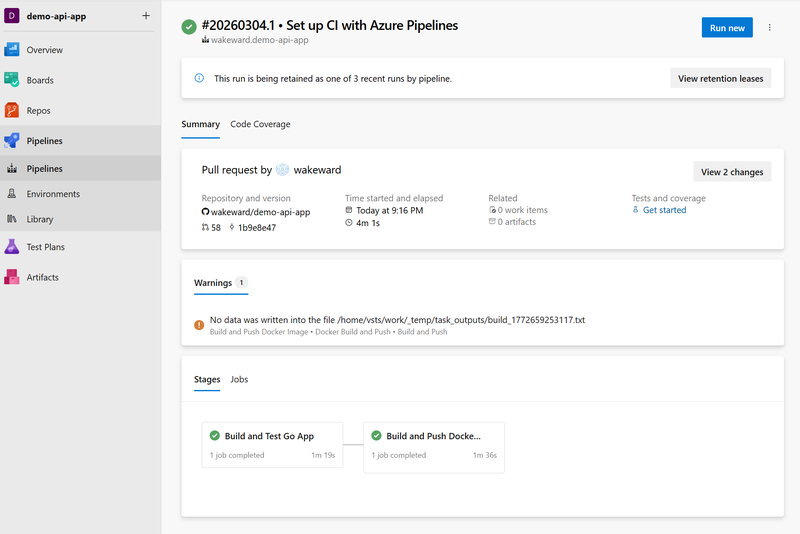Select the Summary tab
The width and height of the screenshot is (800, 534).
pos(200,124)
